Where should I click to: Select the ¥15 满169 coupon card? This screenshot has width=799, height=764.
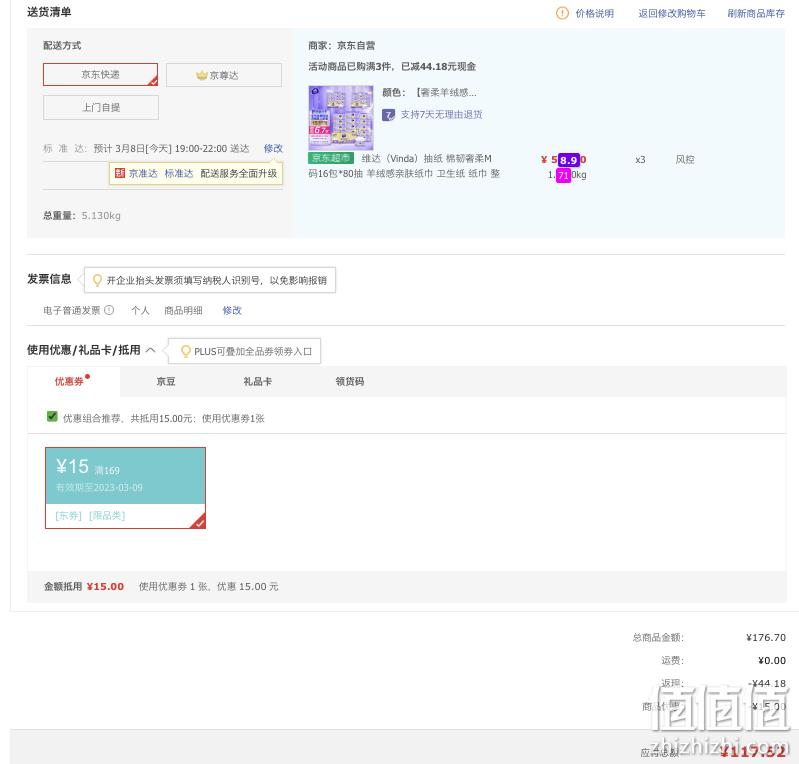tap(125, 488)
